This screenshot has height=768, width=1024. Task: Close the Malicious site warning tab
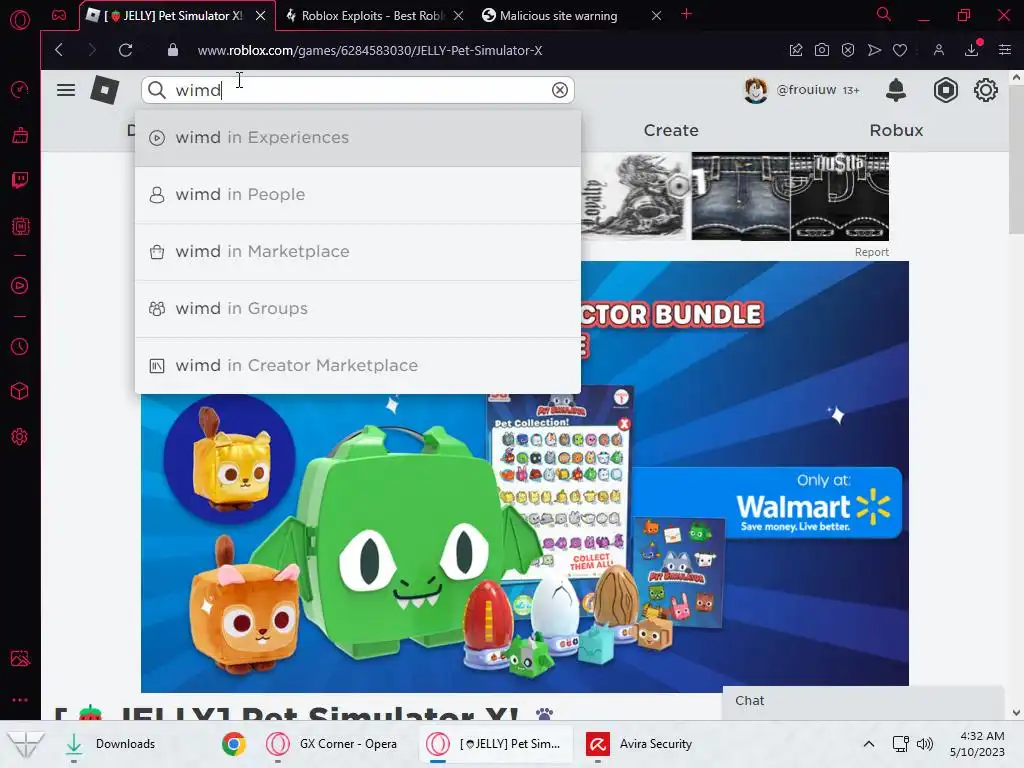tap(656, 16)
